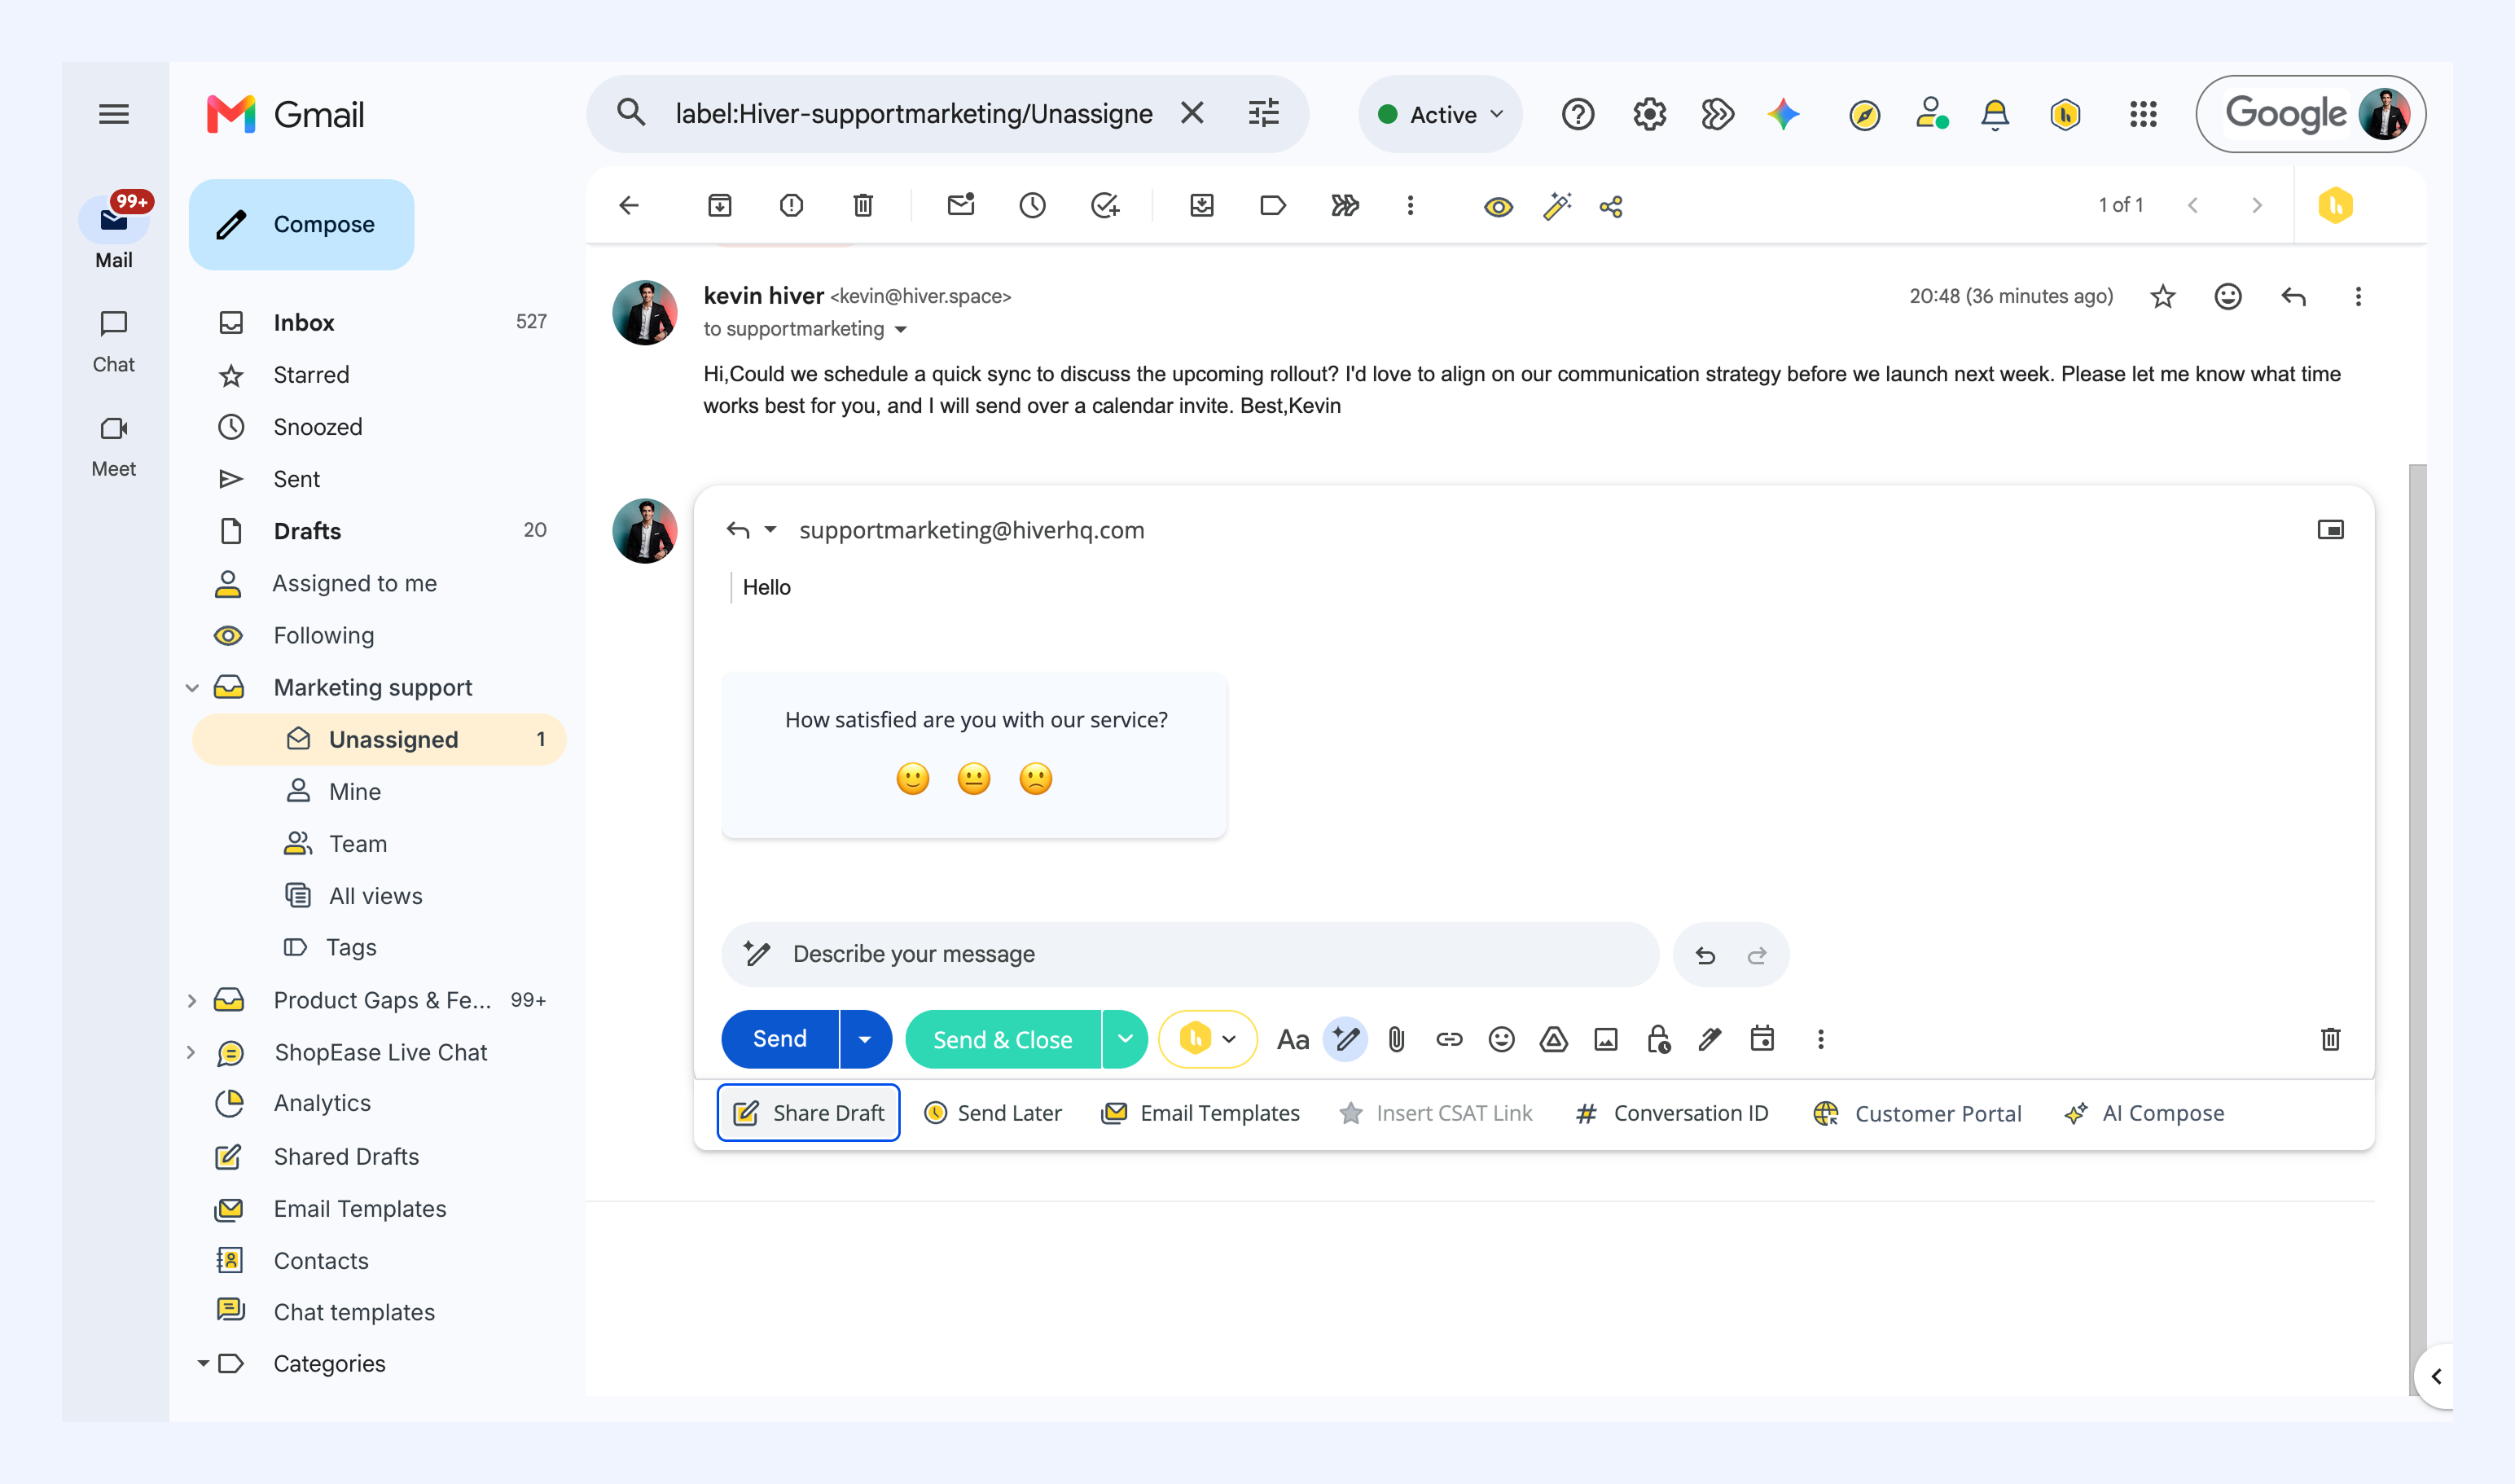This screenshot has height=1484, width=2515.
Task: Toggle the eye follow icon in the toolbar
Action: click(1498, 207)
